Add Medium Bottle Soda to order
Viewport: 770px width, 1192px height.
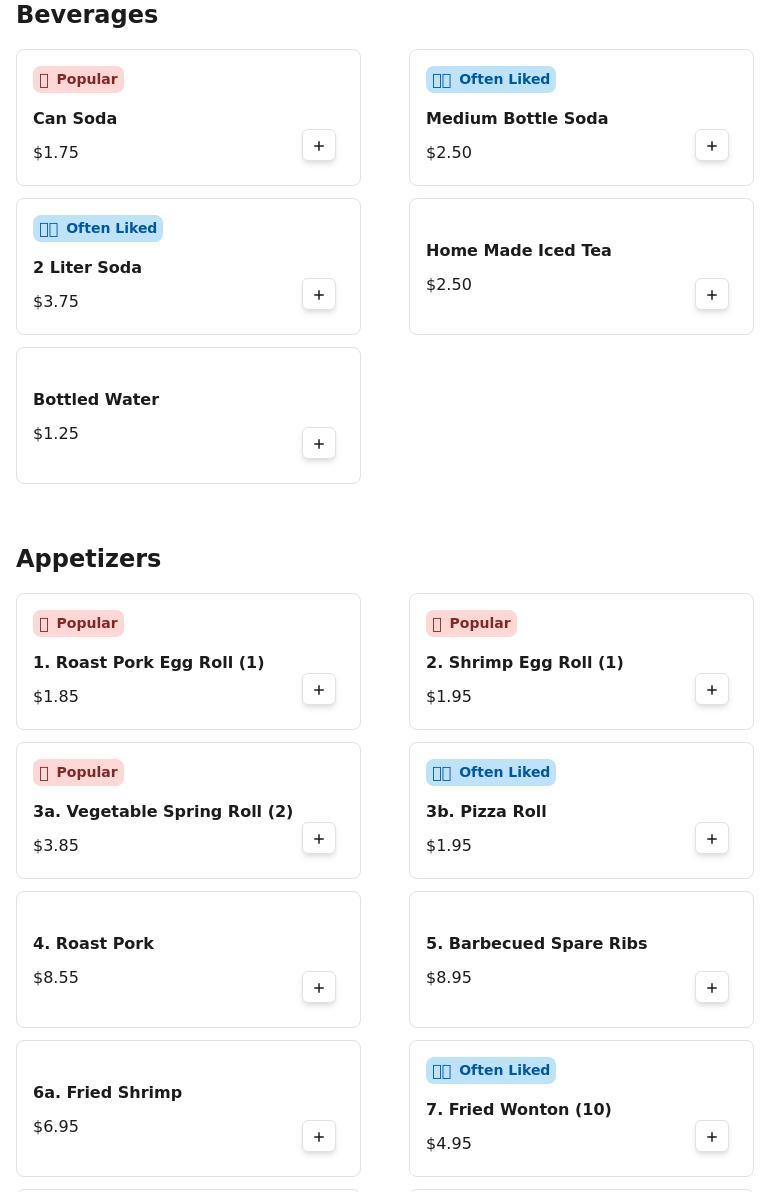click(712, 146)
